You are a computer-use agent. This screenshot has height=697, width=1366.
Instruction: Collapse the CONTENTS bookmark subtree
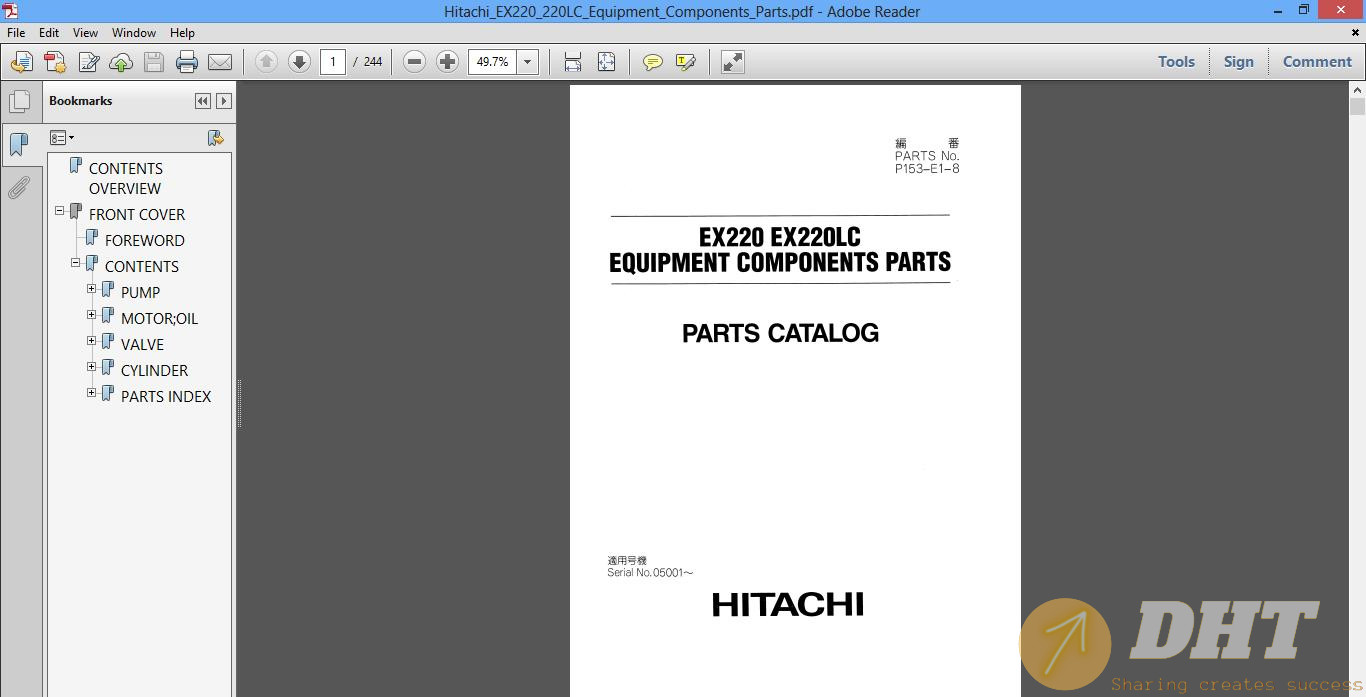(76, 263)
